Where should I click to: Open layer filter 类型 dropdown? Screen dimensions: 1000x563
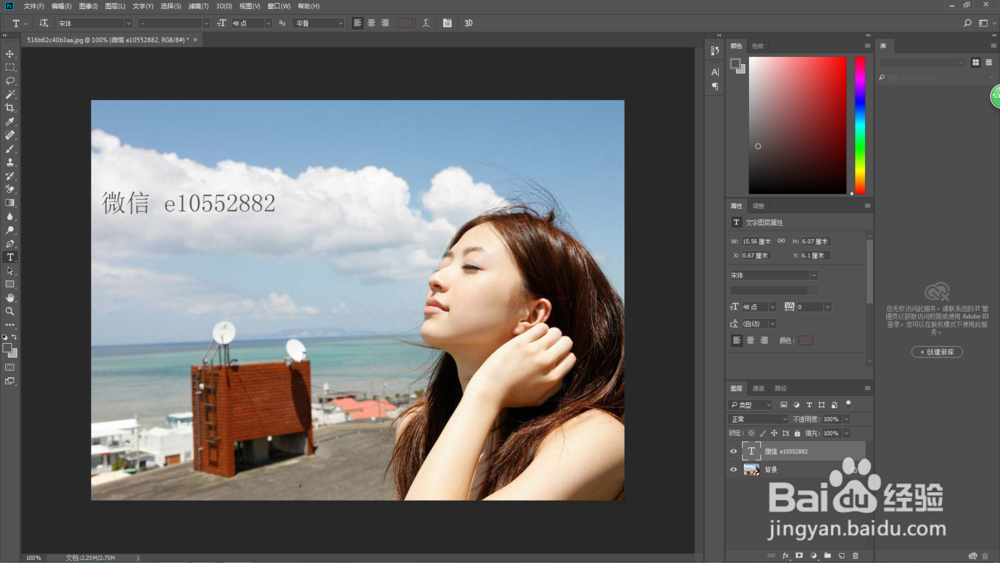click(x=751, y=405)
